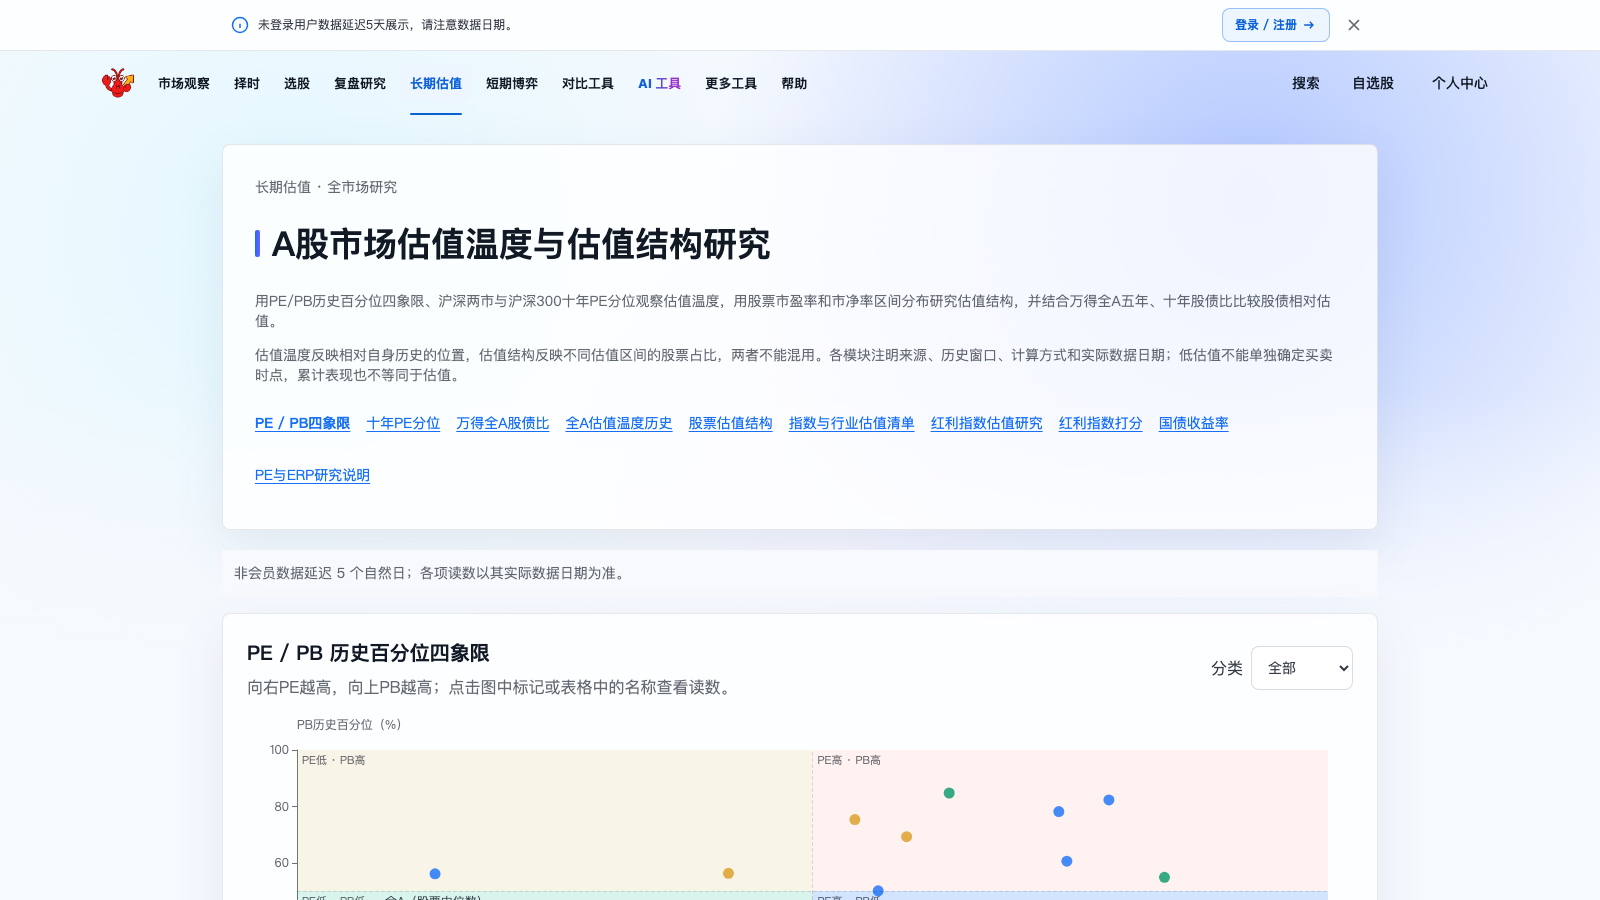Screen dimensions: 1600x900
Task: Jump to the 红利指数打分 section
Action: coord(1101,423)
